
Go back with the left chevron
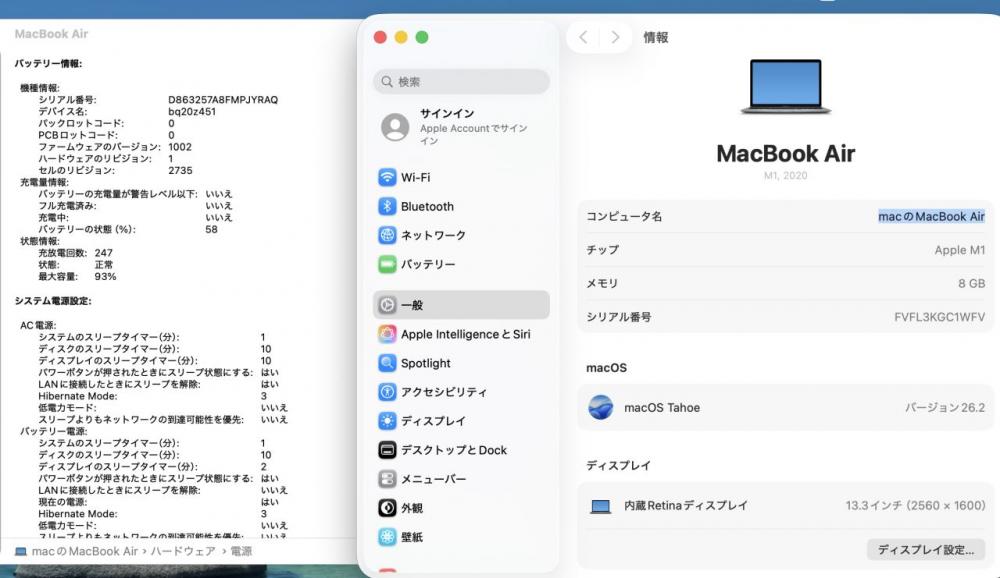(x=584, y=38)
